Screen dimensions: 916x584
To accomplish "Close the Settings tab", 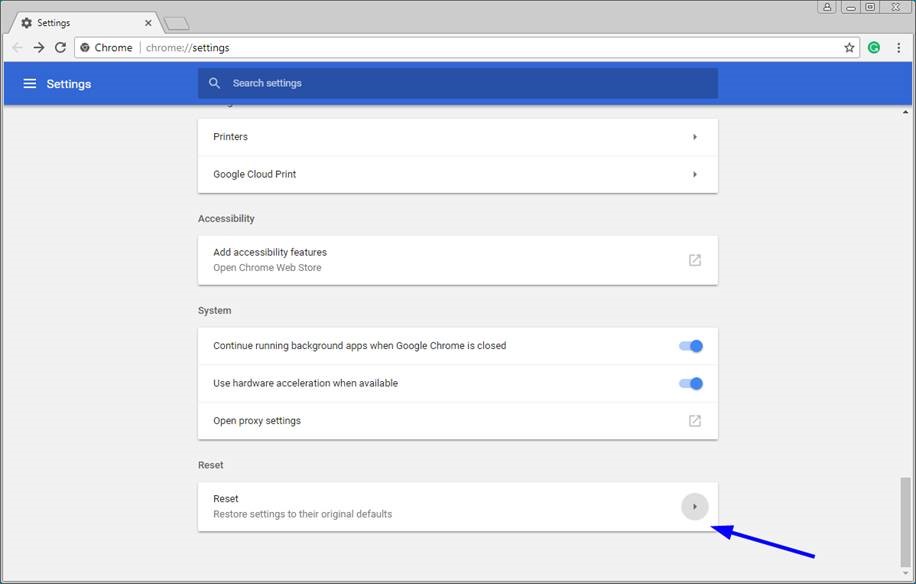I will pos(148,23).
